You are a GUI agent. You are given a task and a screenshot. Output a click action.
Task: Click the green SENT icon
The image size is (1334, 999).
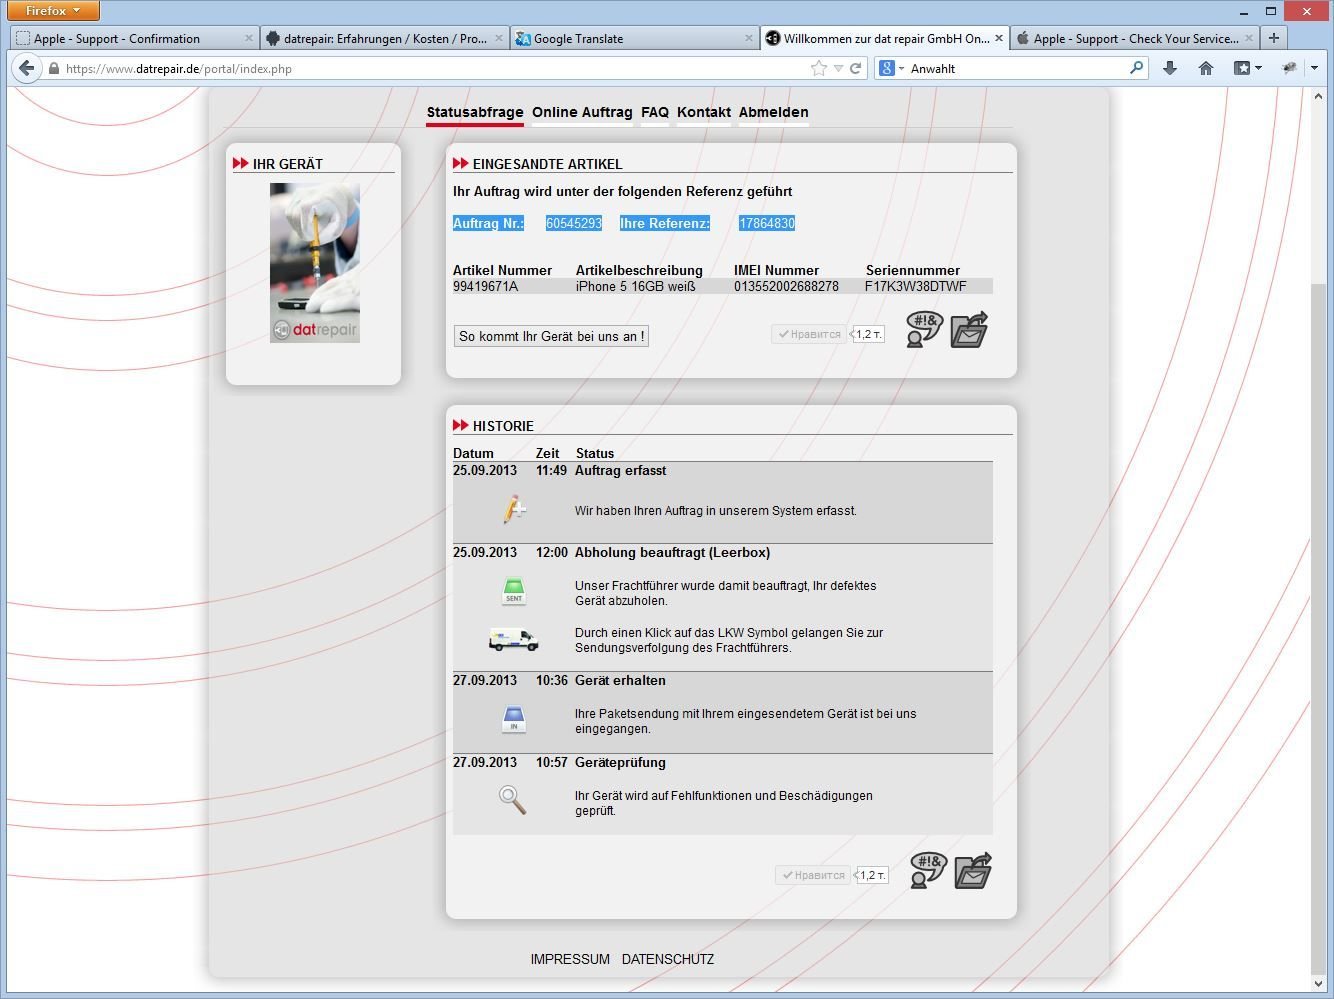[514, 591]
